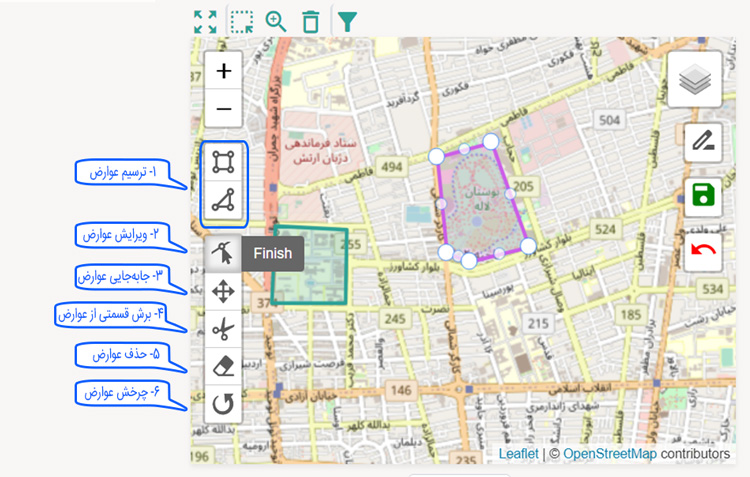Activate the scissors cut tool
Image resolution: width=750 pixels, height=477 pixels.
coord(224,329)
